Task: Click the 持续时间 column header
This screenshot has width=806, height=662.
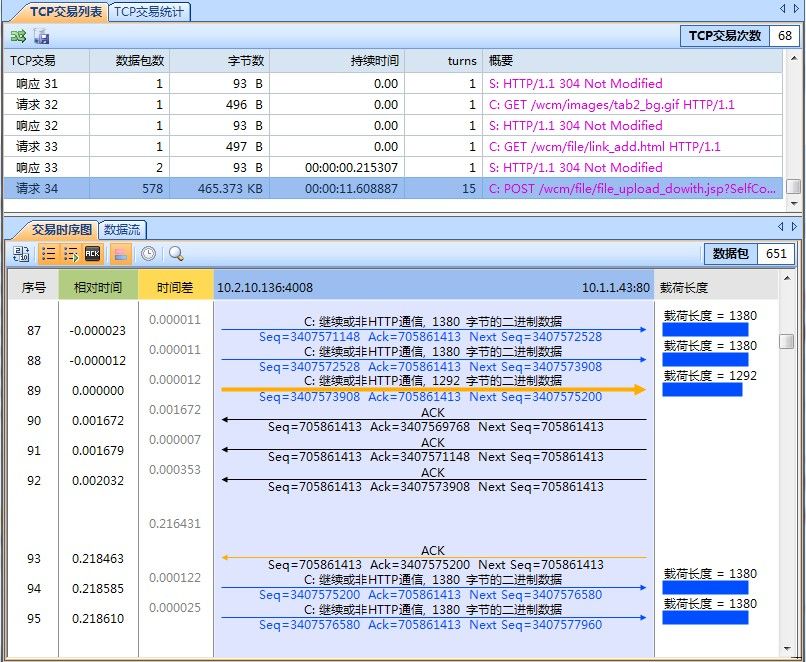Action: tap(374, 61)
